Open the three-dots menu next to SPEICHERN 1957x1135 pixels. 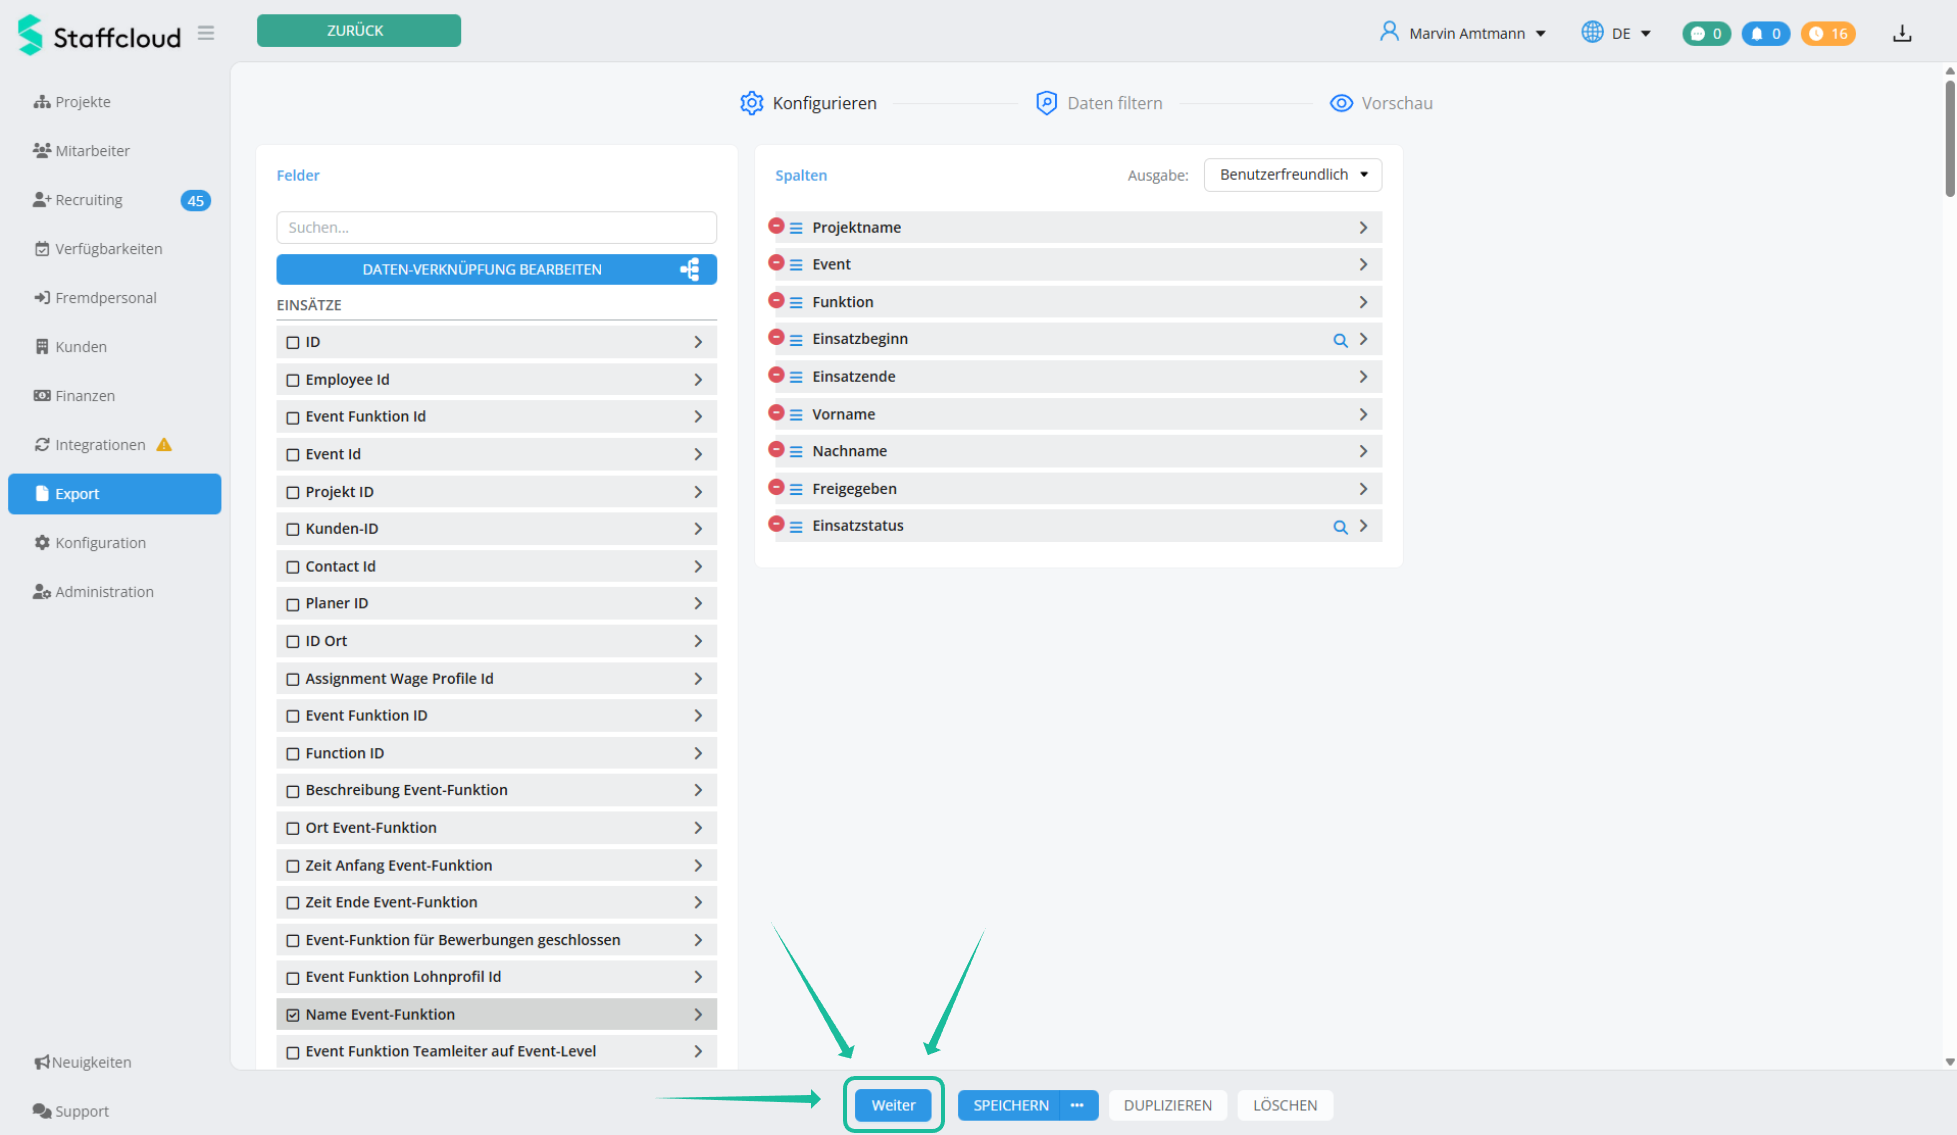1077,1105
